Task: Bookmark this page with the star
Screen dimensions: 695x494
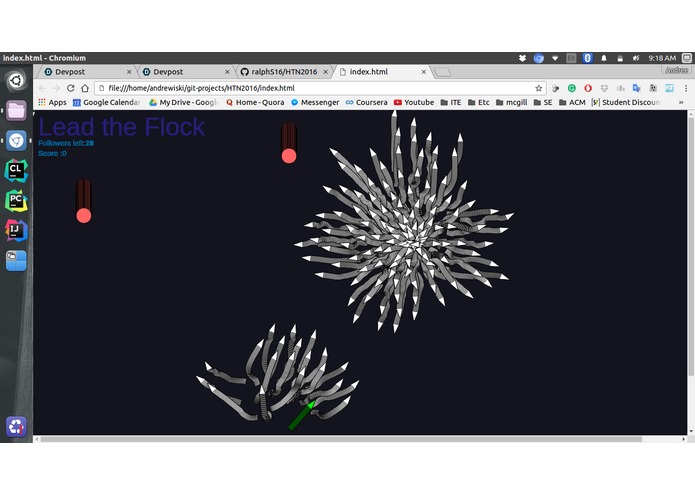Action: [x=539, y=88]
